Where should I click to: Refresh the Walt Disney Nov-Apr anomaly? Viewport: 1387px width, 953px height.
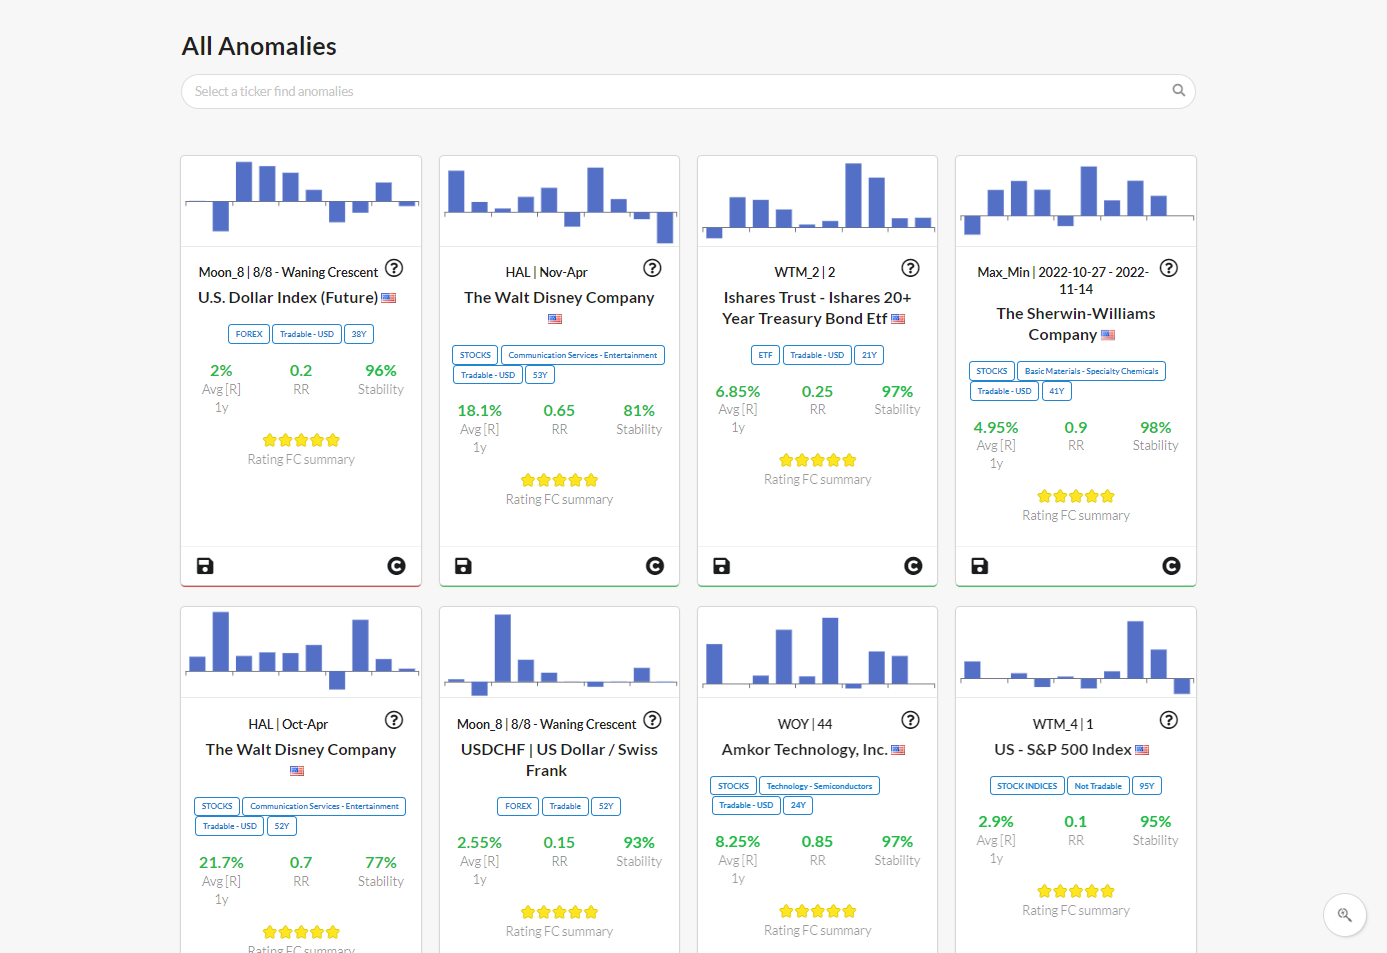(655, 566)
